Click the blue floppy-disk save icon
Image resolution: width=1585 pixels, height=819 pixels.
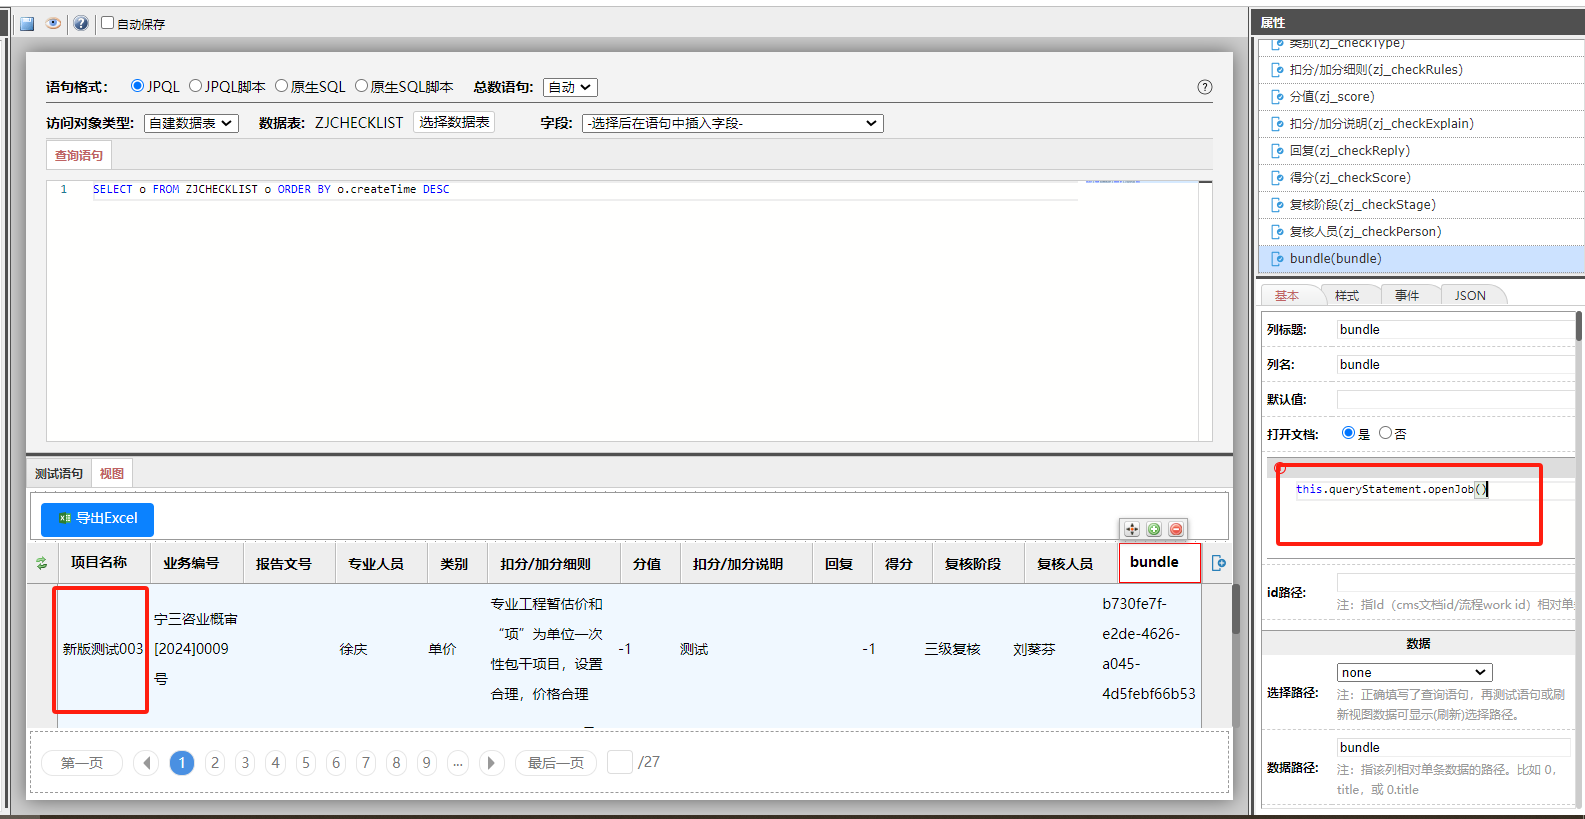27,23
